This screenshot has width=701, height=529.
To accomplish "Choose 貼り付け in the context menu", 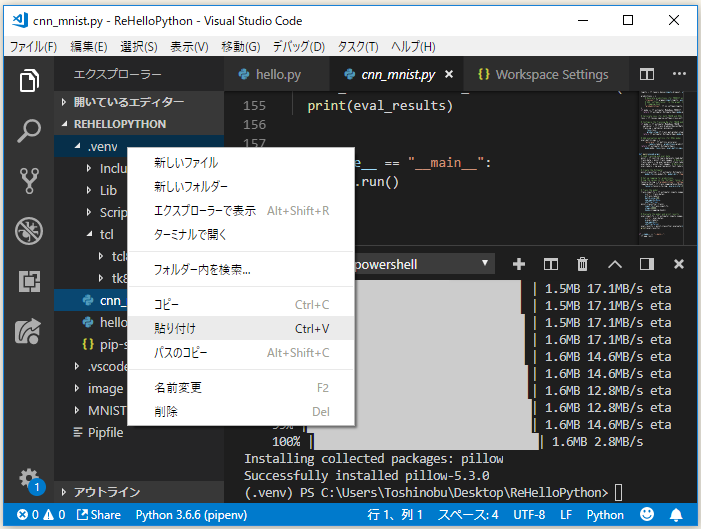I will 241,329.
